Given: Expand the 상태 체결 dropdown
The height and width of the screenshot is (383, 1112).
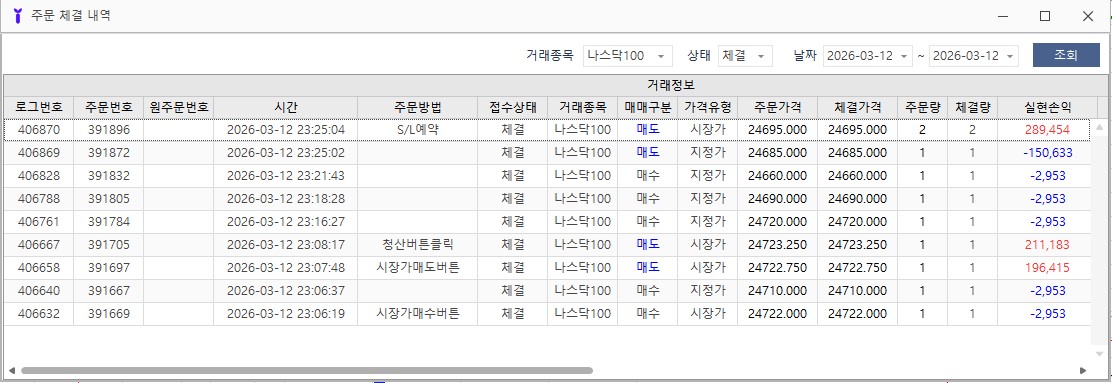Looking at the screenshot, I should coord(745,55).
